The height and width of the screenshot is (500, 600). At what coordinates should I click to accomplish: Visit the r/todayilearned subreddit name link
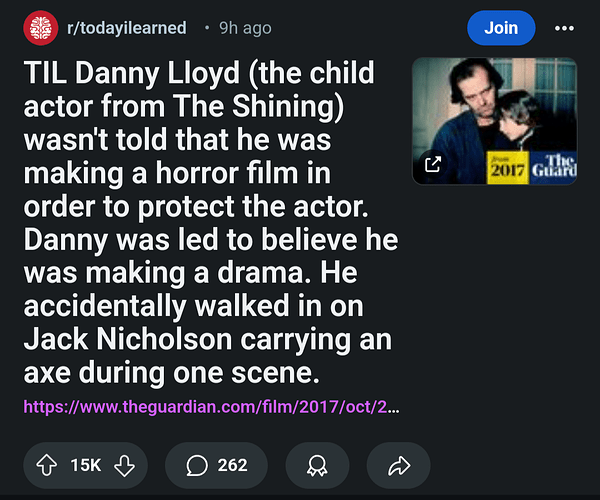click(x=126, y=28)
